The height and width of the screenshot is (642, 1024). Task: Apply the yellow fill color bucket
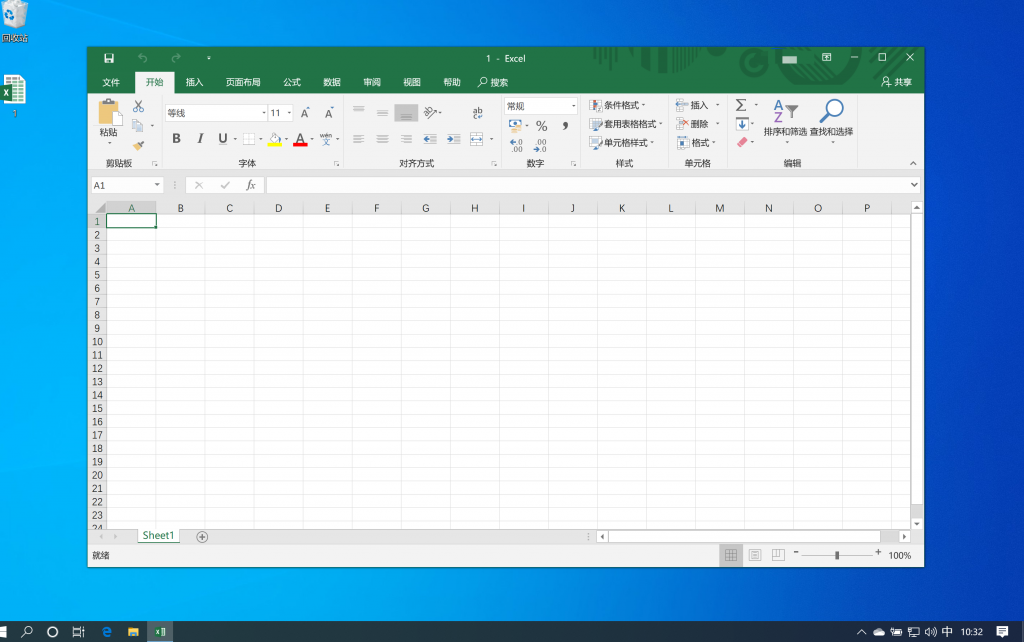click(x=275, y=139)
